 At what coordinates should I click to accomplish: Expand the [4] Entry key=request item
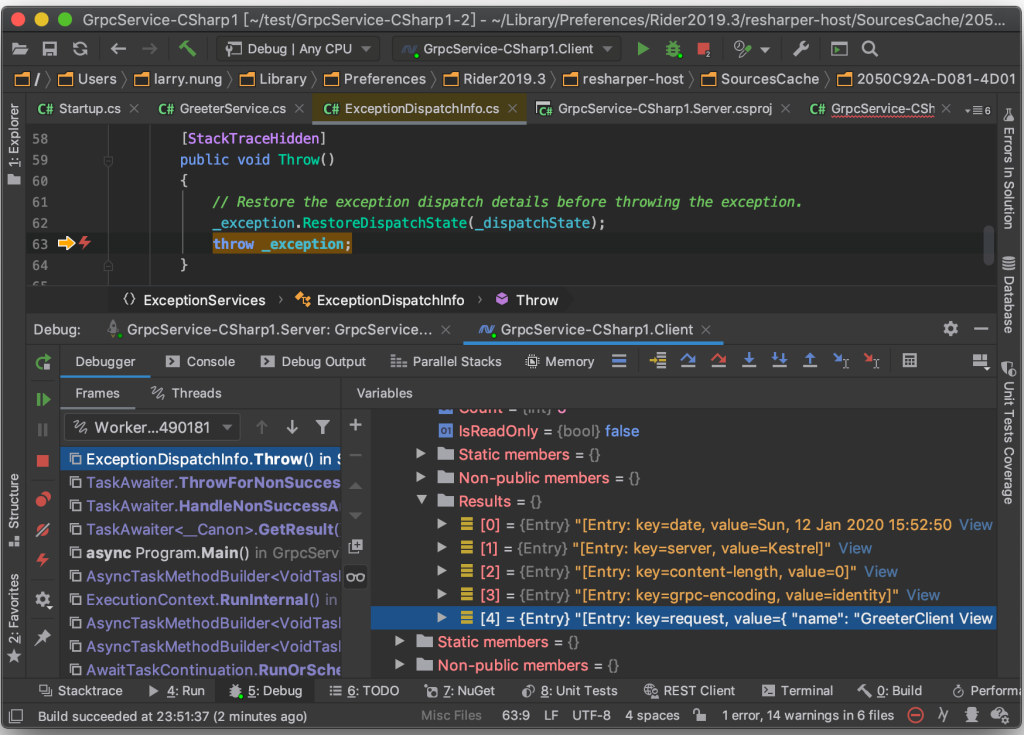click(442, 617)
